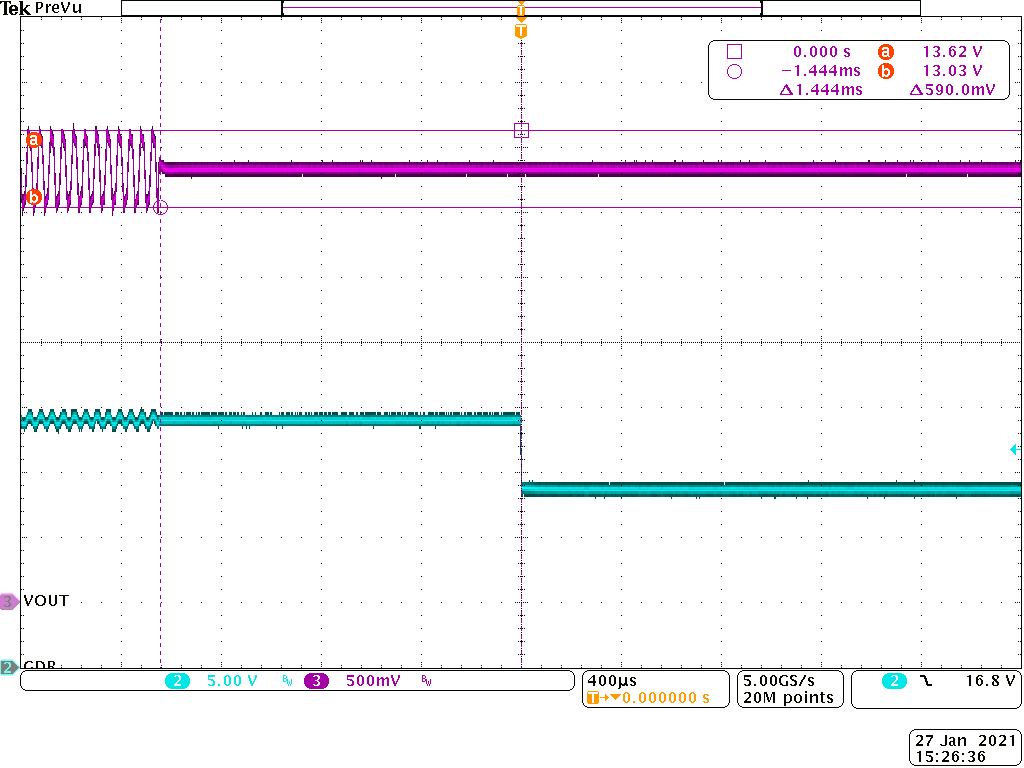Click the square cursor symbol in the measurement readout
The width and height of the screenshot is (1024, 768).
click(x=735, y=51)
